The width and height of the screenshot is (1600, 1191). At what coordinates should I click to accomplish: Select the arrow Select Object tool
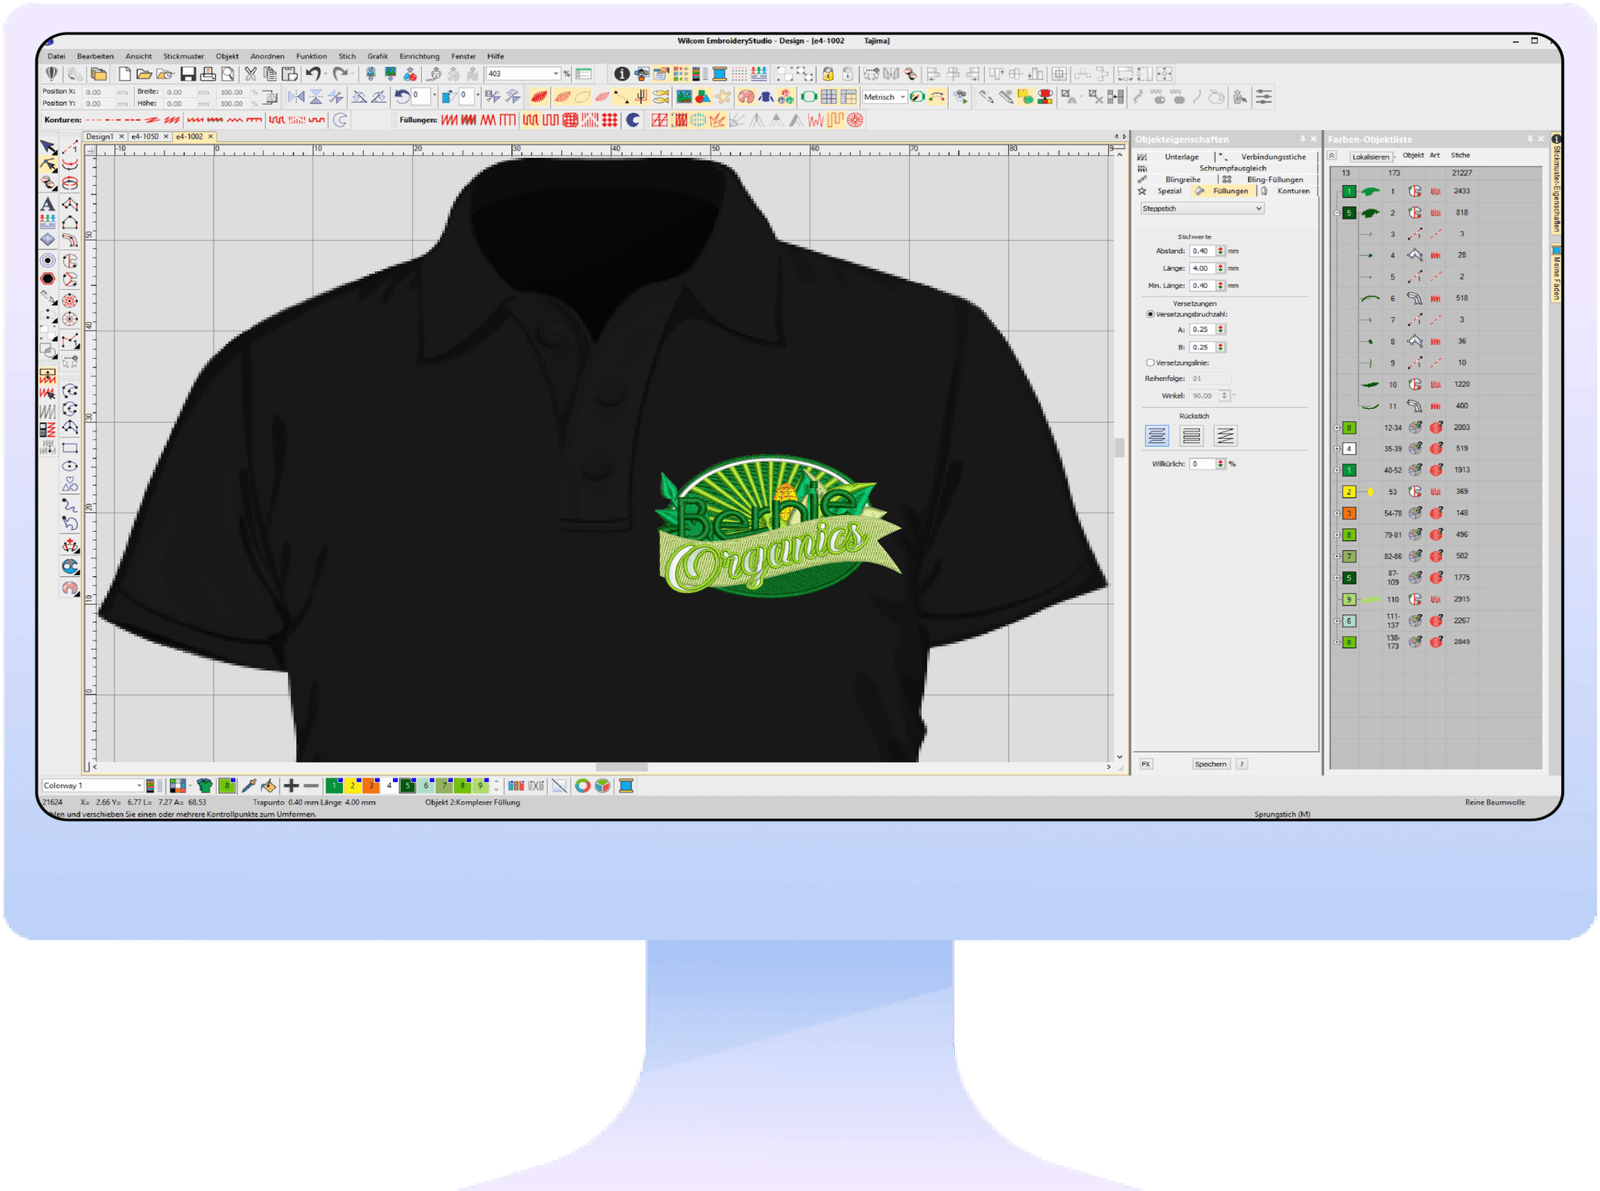click(x=47, y=148)
